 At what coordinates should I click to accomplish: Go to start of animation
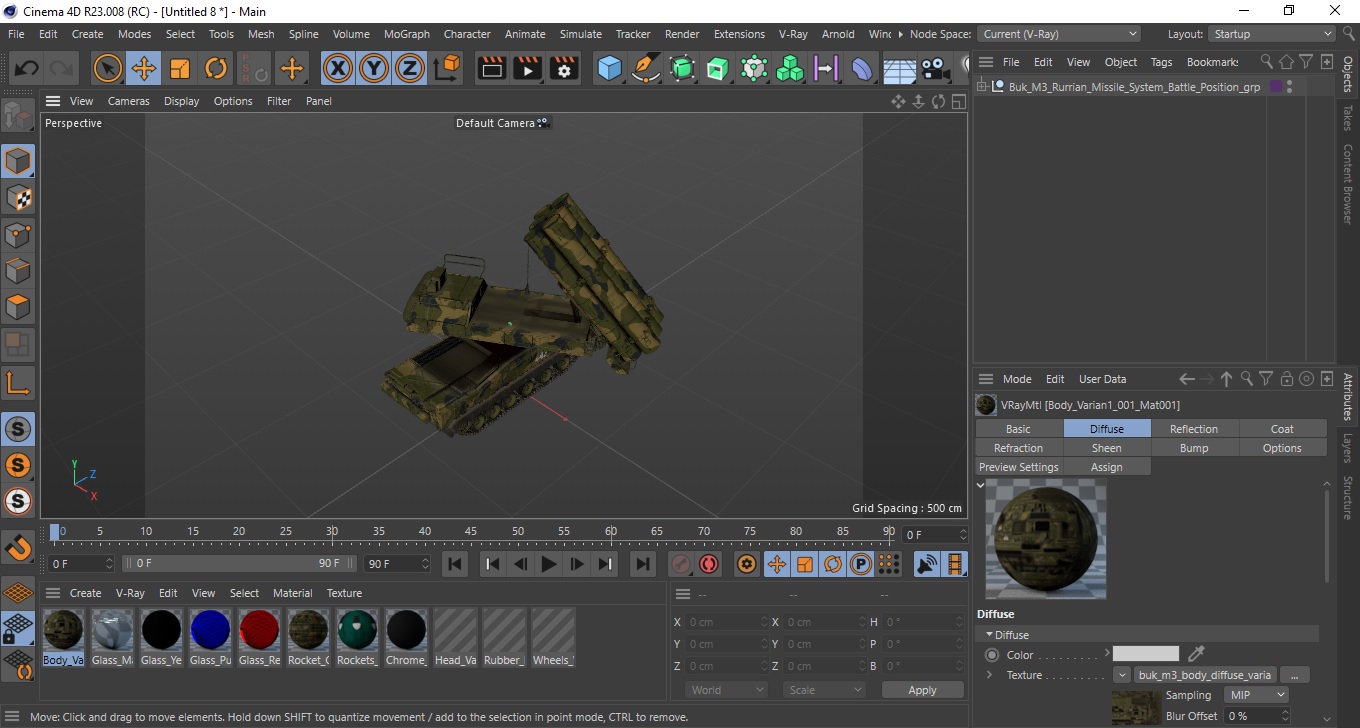click(x=455, y=564)
